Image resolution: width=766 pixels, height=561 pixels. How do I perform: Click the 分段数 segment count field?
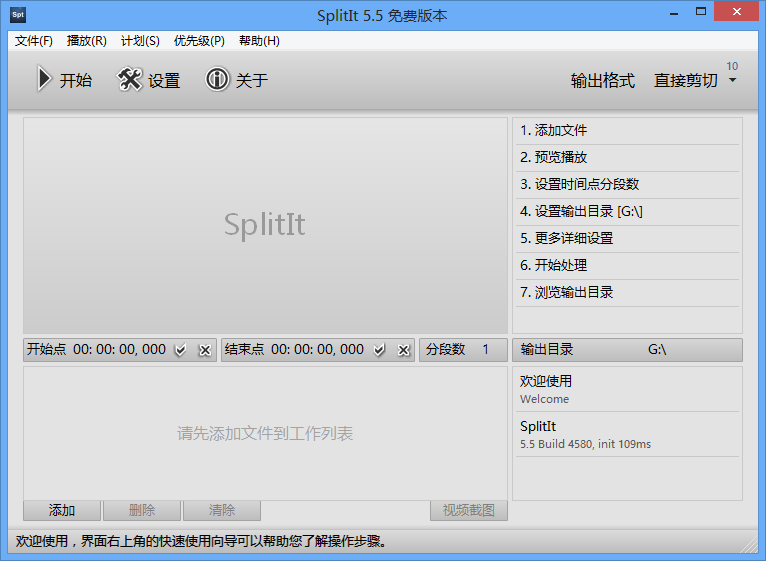pyautogui.click(x=463, y=350)
